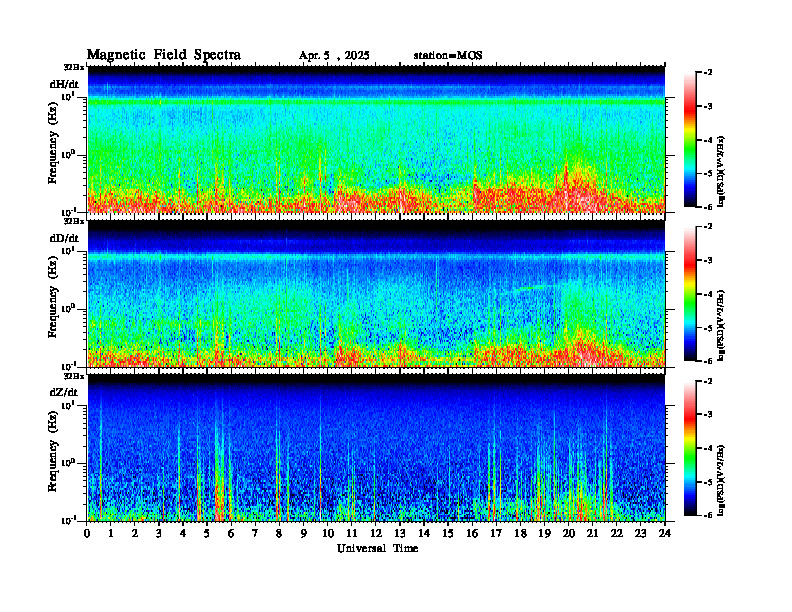Click hour '15' on time axis

tap(448, 533)
